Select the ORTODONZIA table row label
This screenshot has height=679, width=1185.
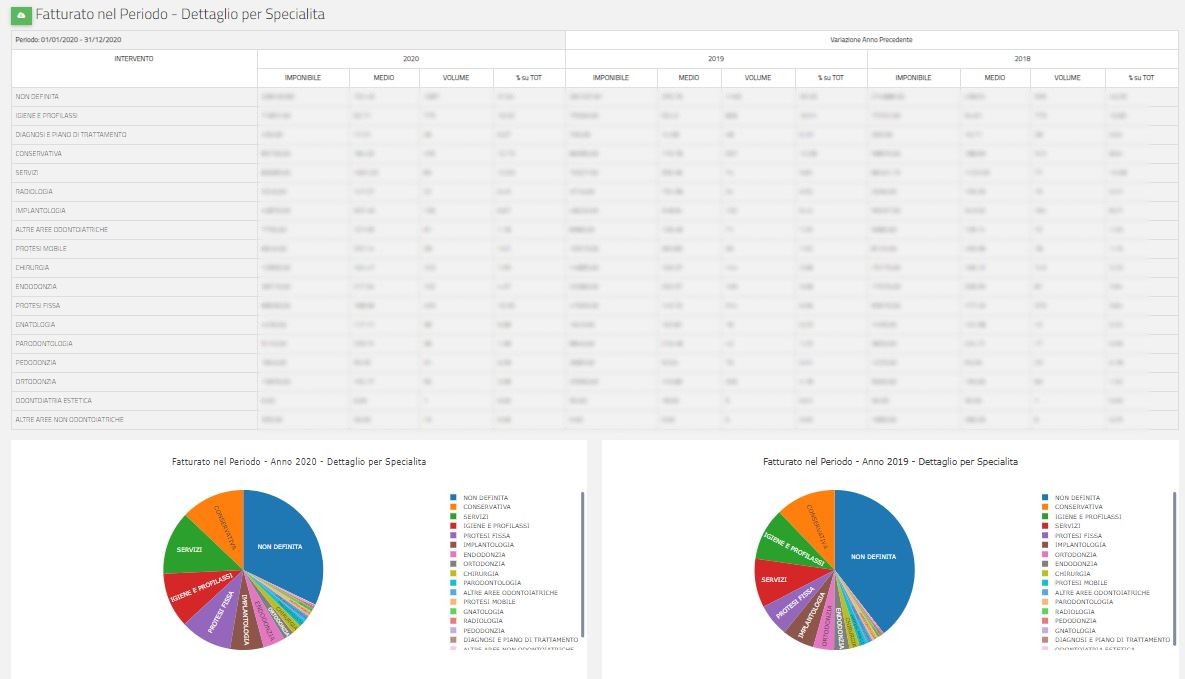click(36, 381)
